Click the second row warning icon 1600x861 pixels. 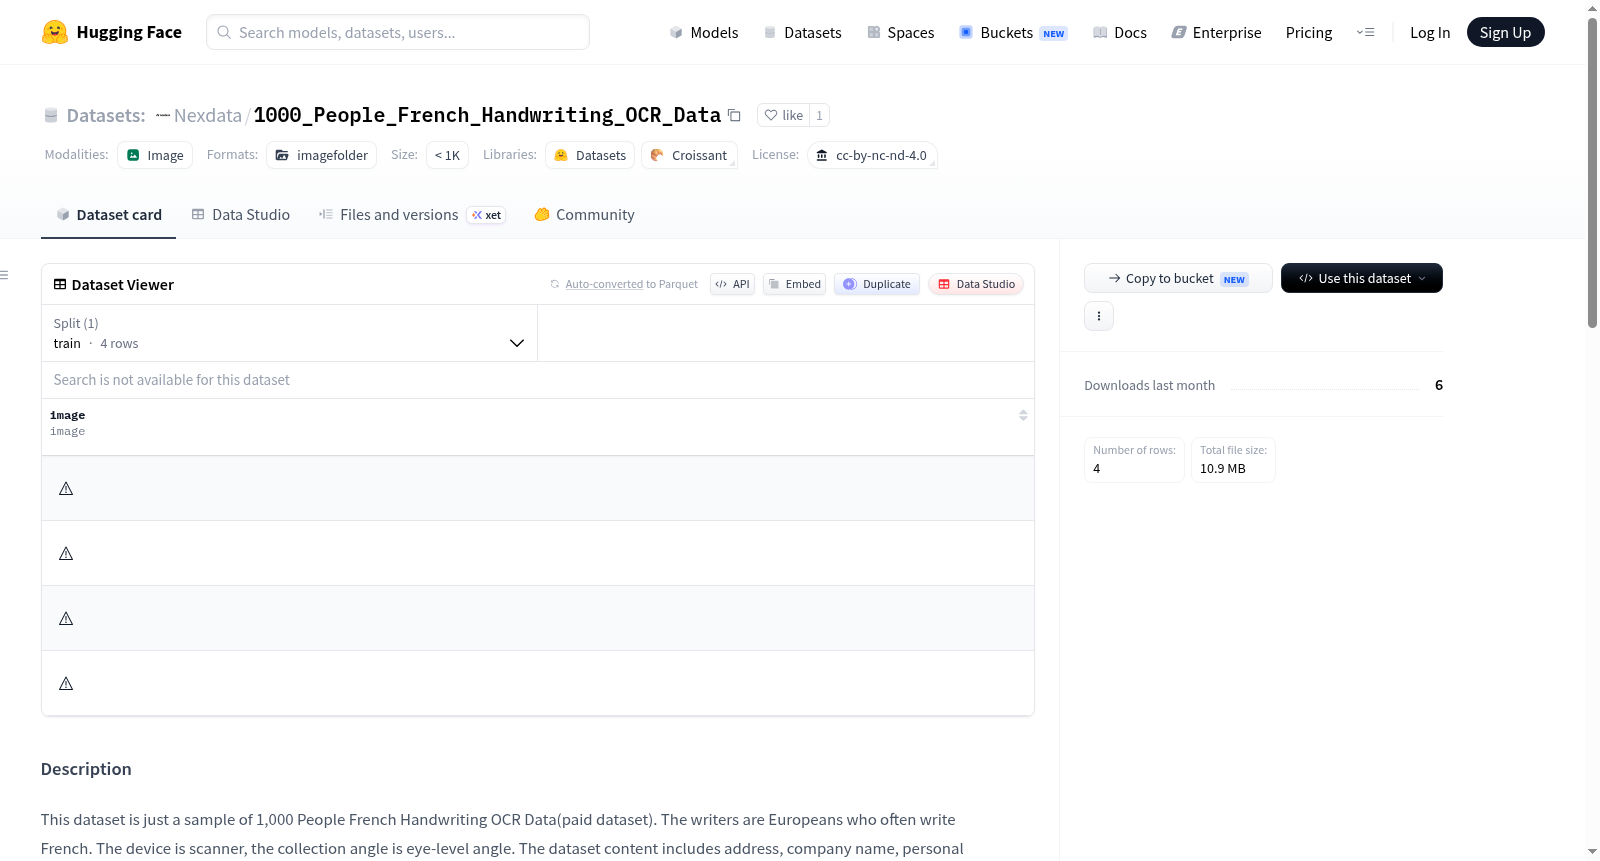(x=66, y=554)
